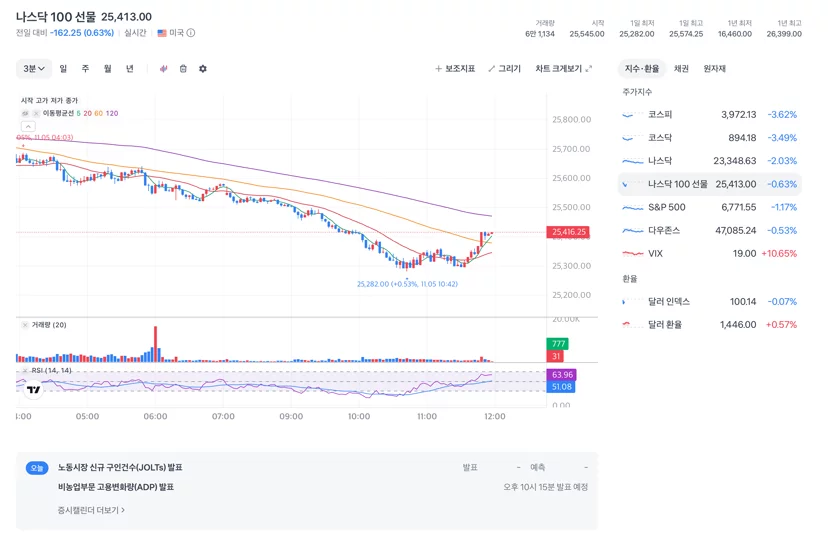Switch to the 원자재 tab

pyautogui.click(x=714, y=69)
